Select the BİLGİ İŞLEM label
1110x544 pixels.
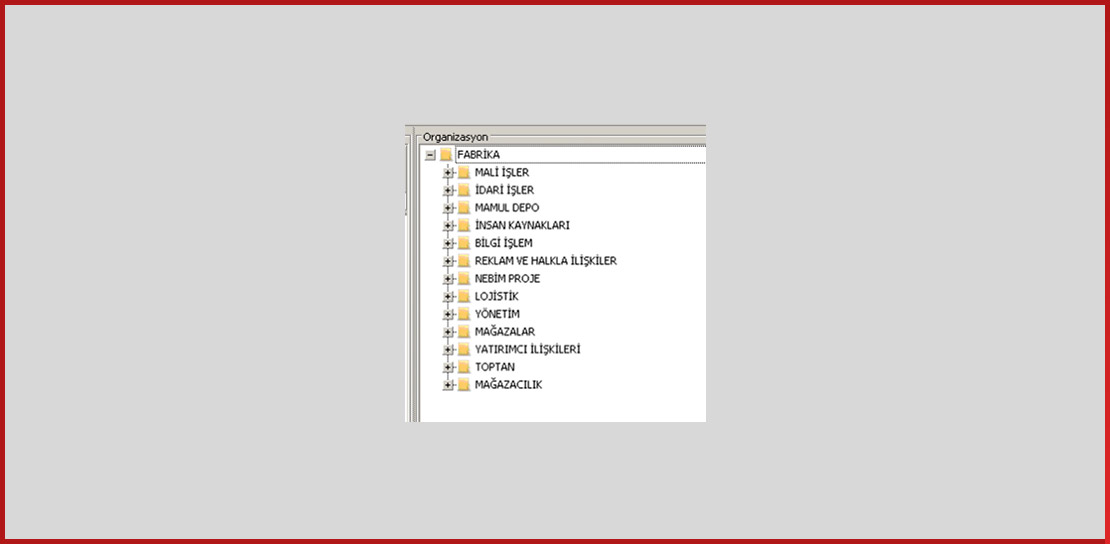[x=503, y=243]
